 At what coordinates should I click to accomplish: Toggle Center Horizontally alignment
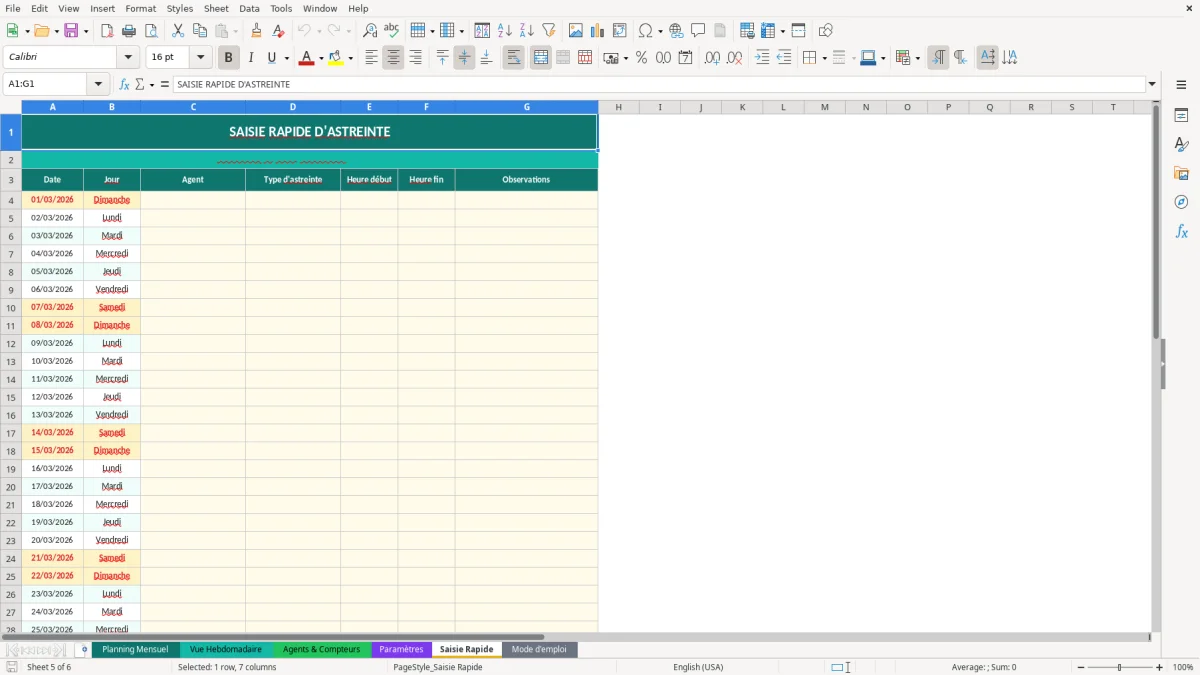393,58
